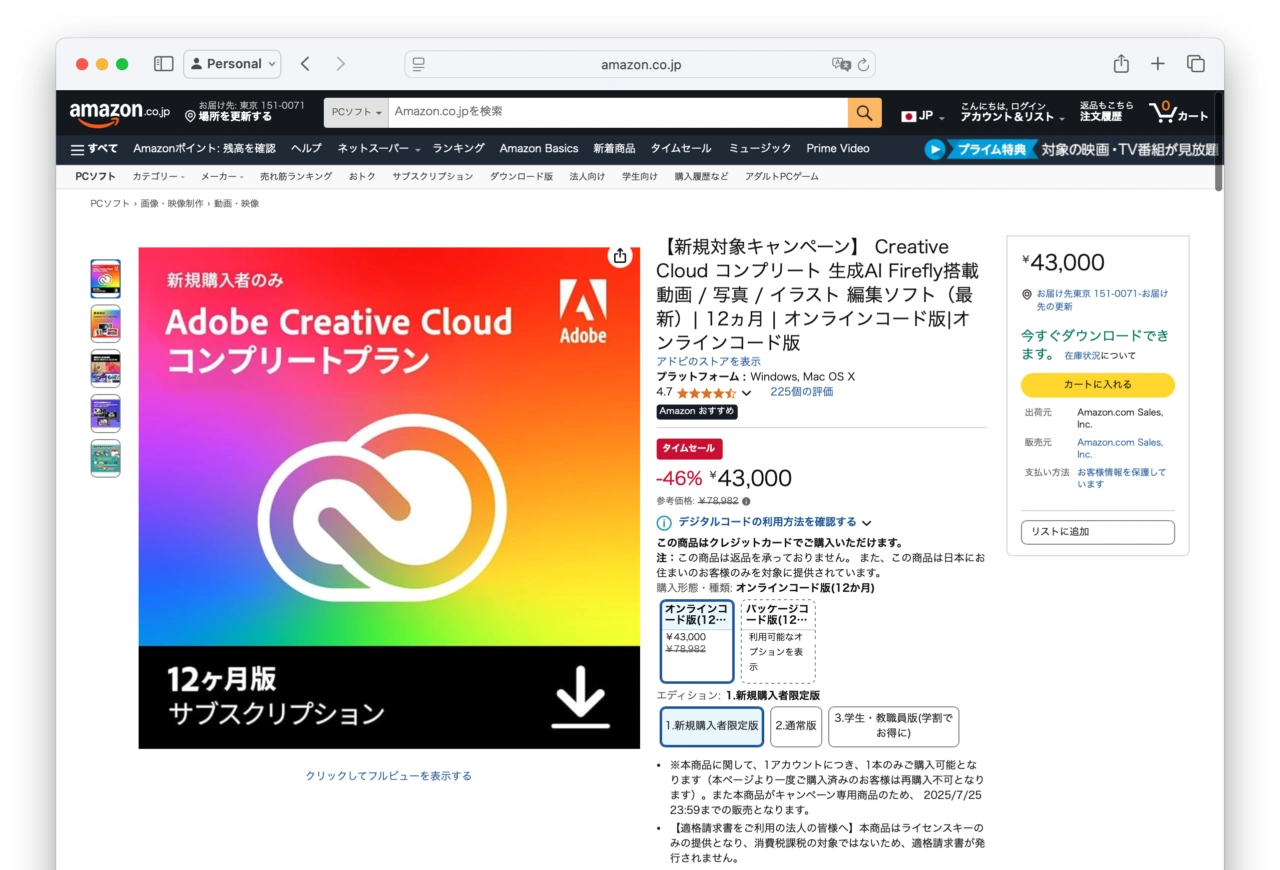Click the 225個の評価 reviews link
Screen dimensions: 1280x870
[x=801, y=392]
